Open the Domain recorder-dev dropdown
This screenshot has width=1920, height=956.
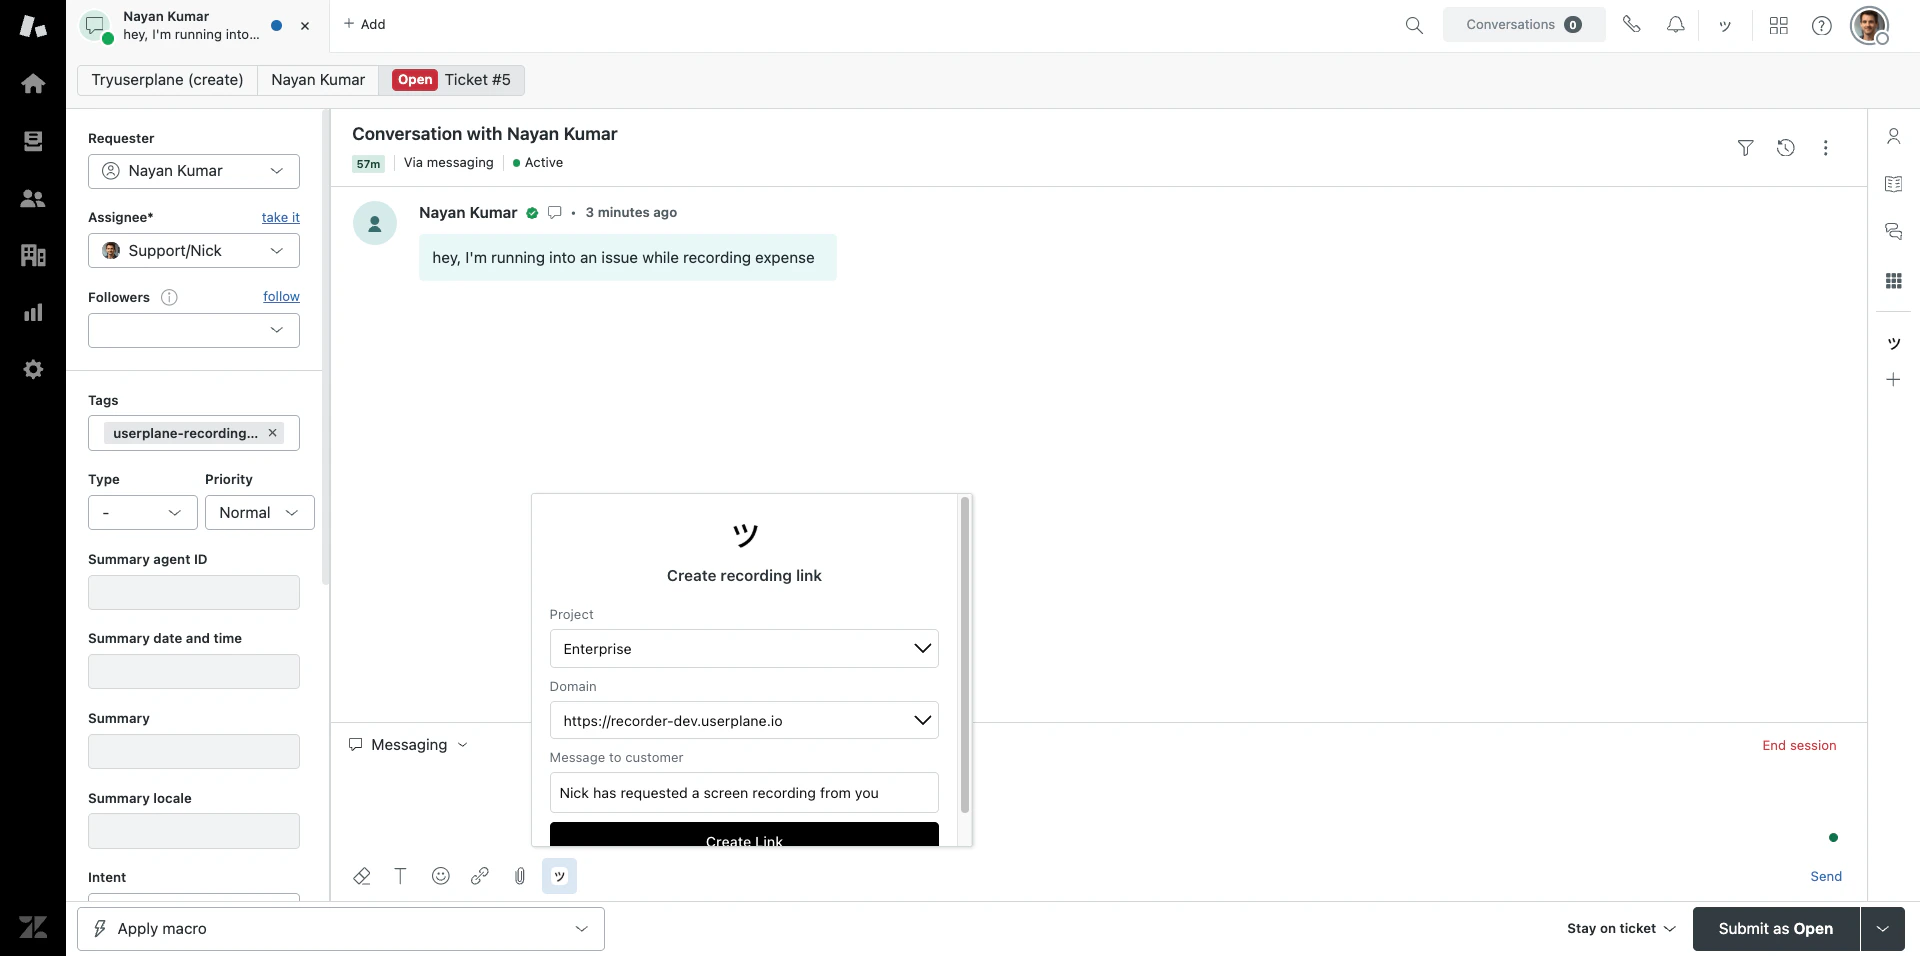(744, 721)
